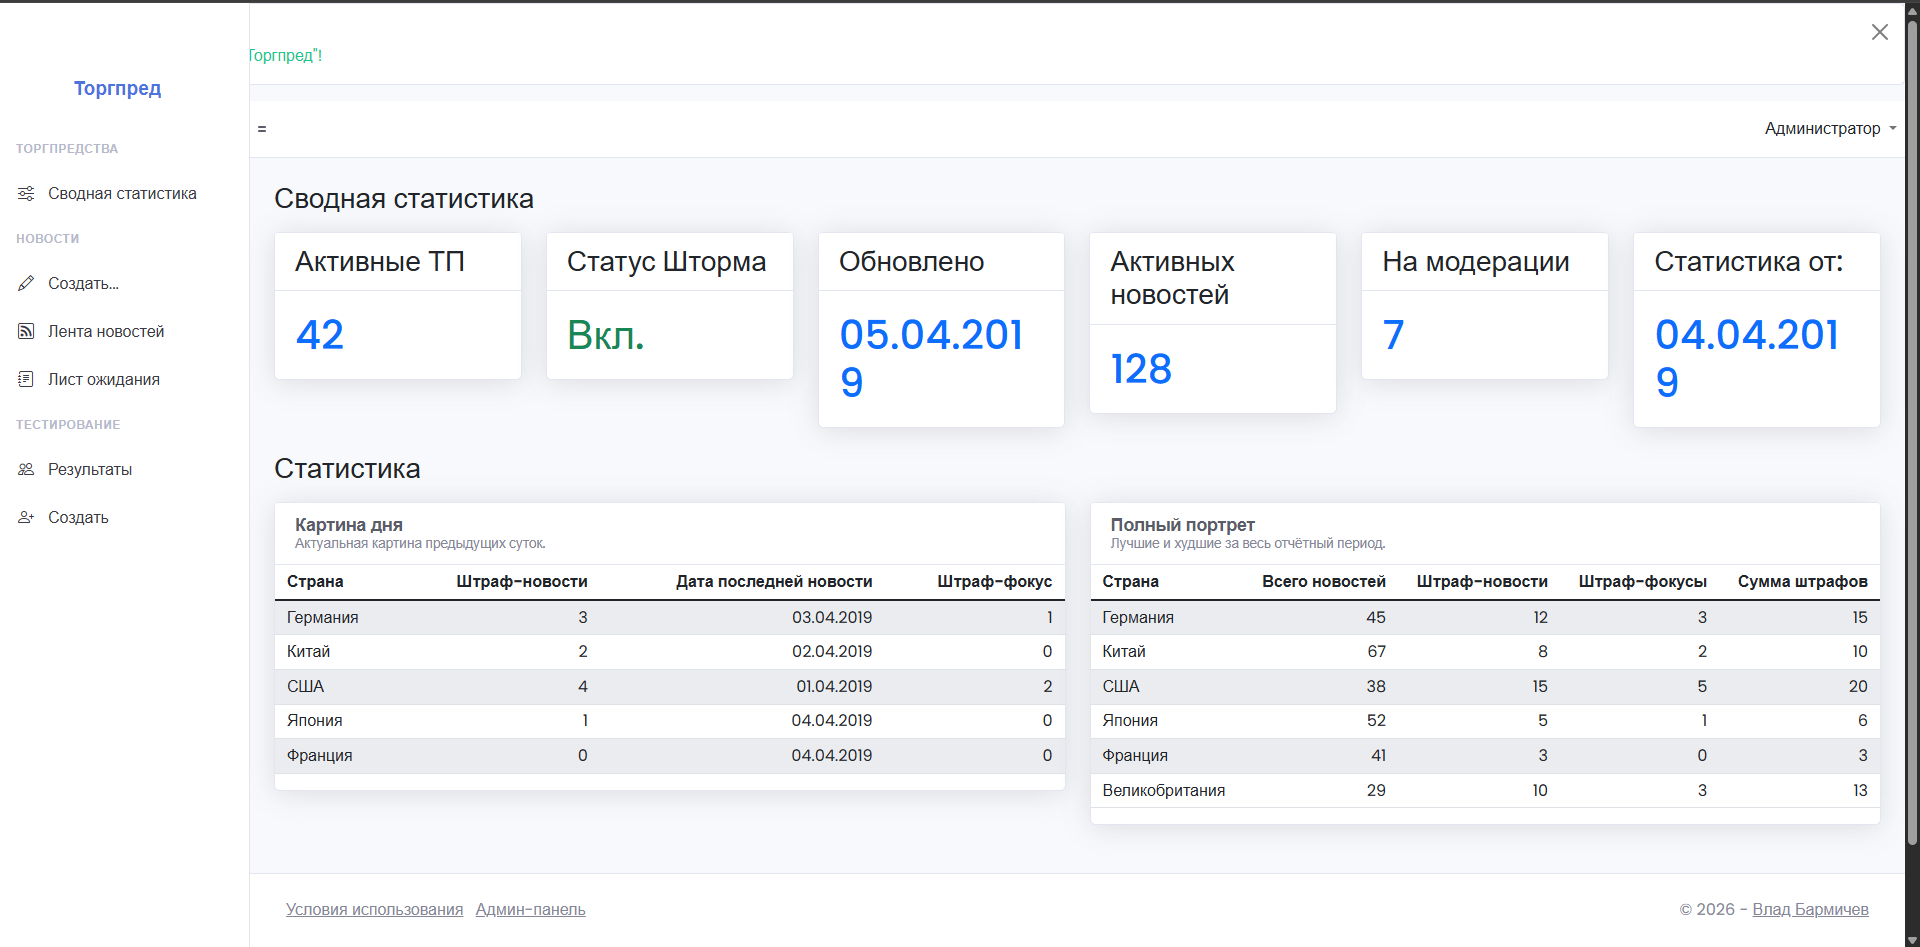Click the sidebar collapse icon near the top

pos(262,128)
